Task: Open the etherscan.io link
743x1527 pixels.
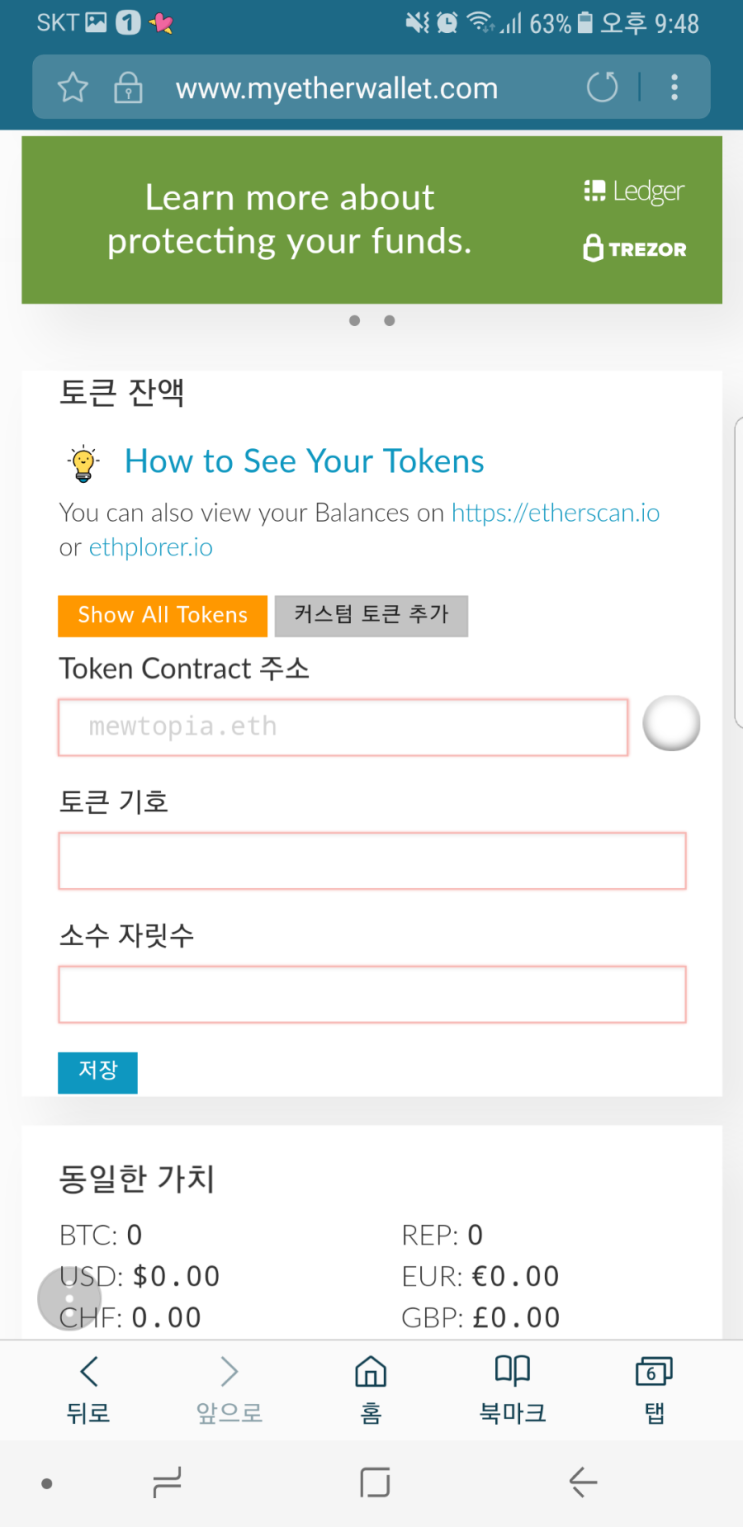Action: [555, 512]
